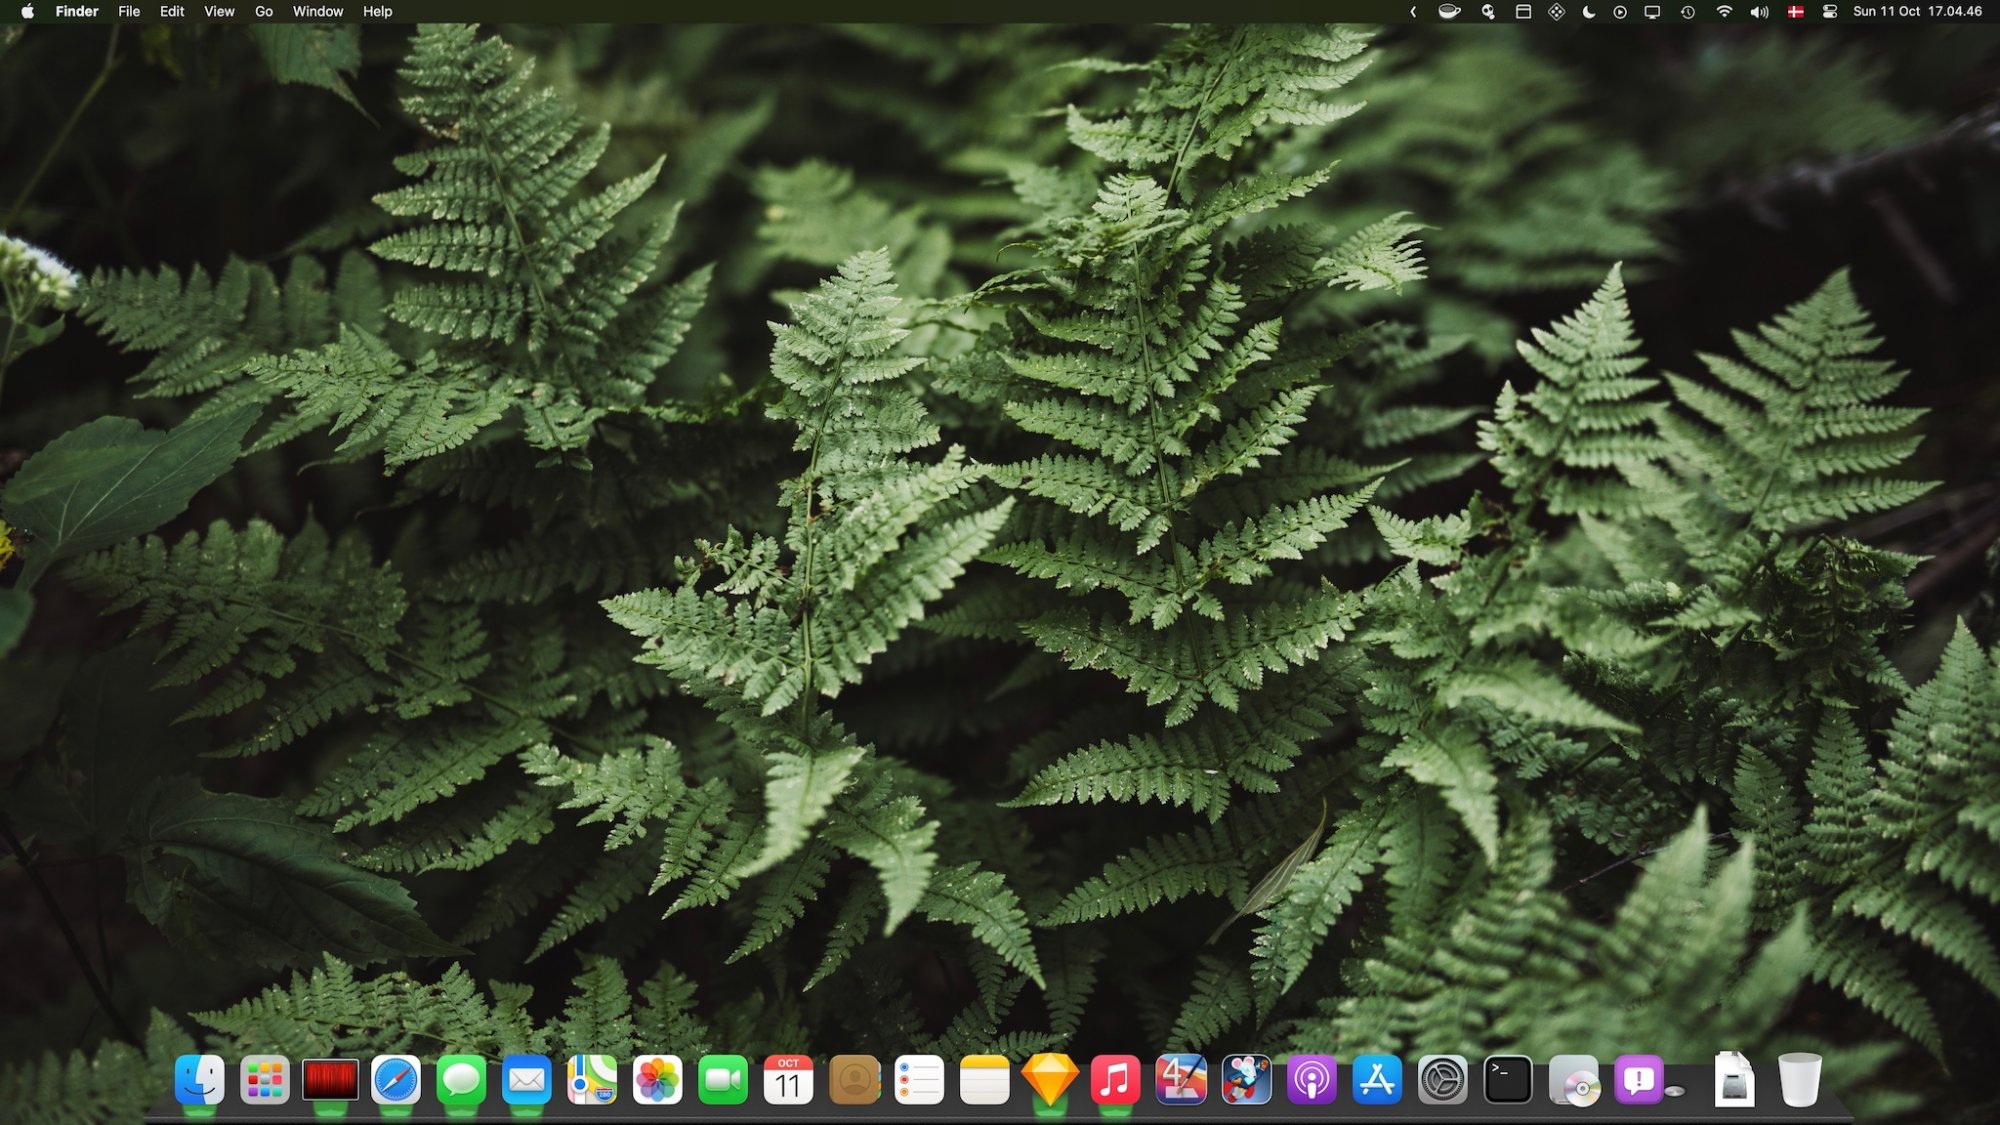Open the Photos app
The image size is (2000, 1125).
click(657, 1080)
